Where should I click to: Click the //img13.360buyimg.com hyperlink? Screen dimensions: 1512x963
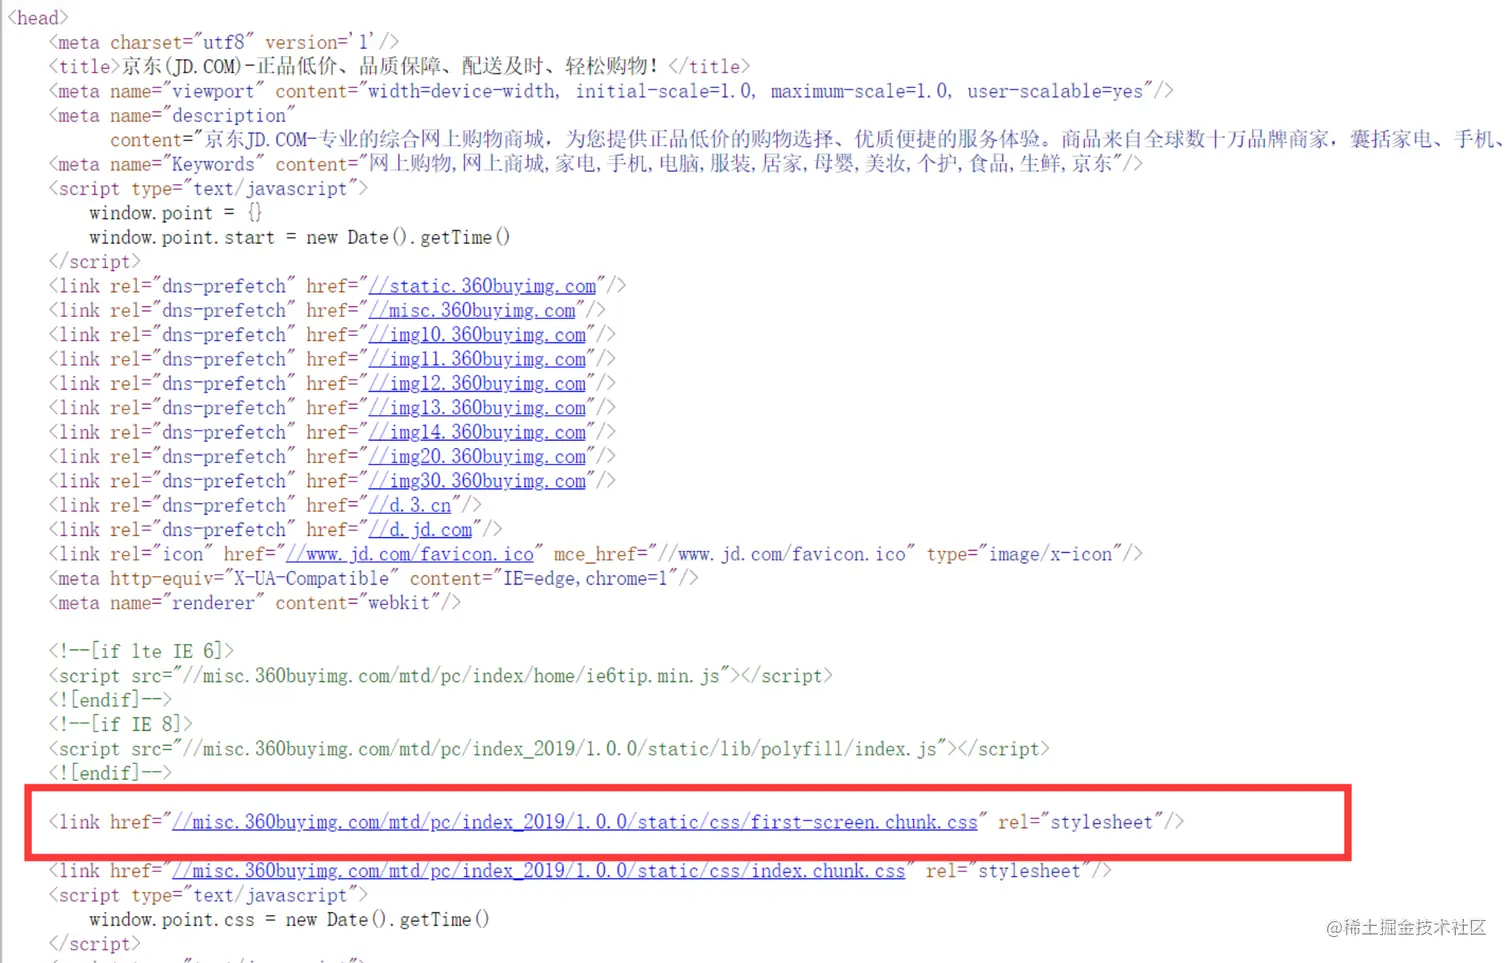pyautogui.click(x=477, y=408)
